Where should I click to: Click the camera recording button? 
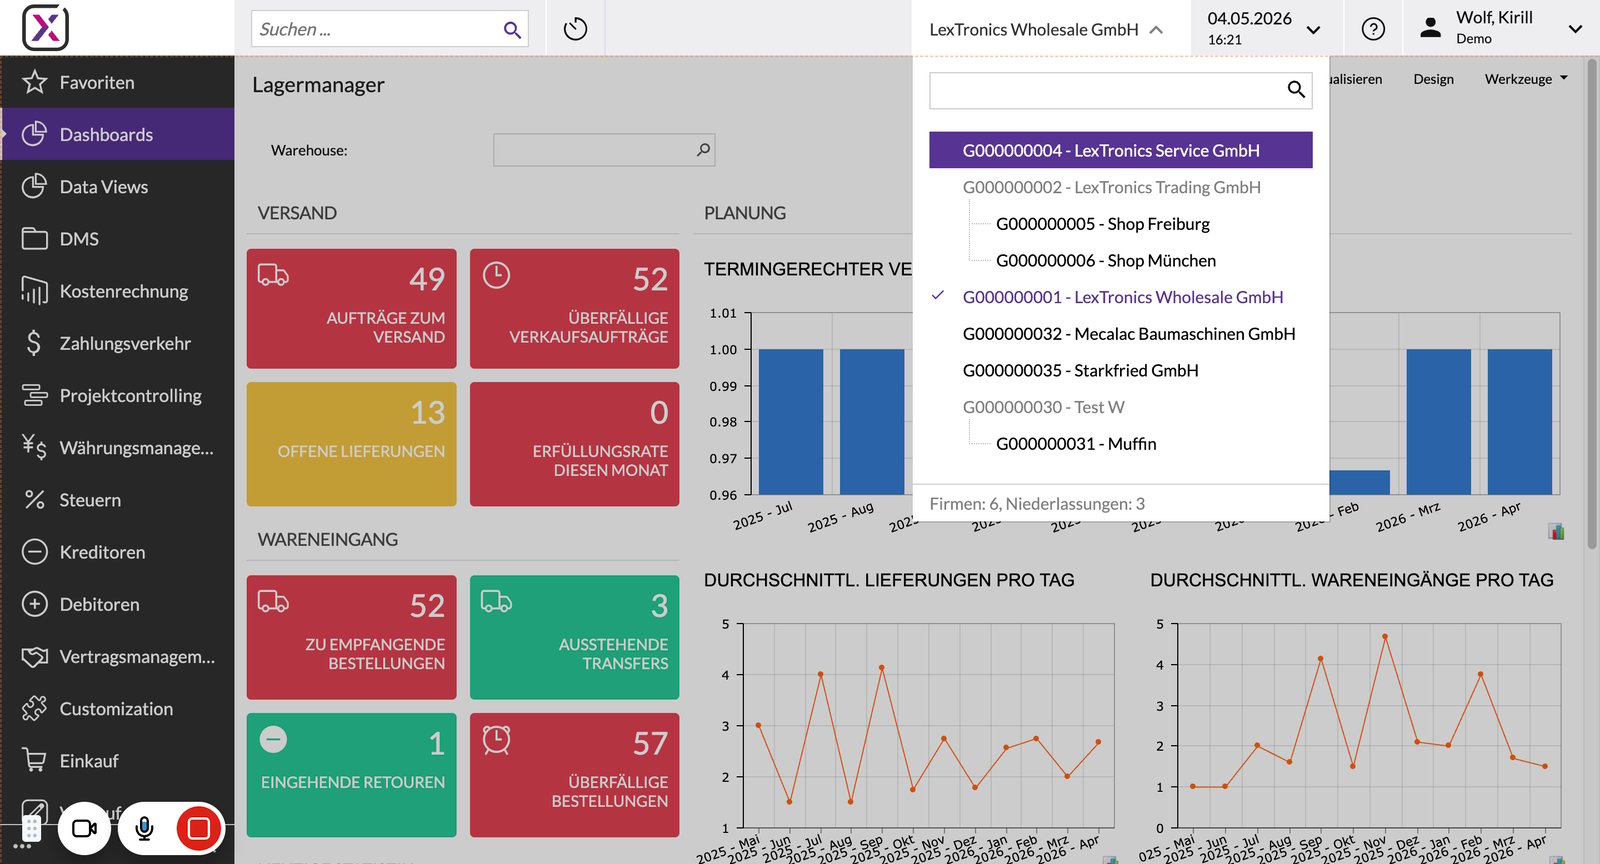[85, 828]
